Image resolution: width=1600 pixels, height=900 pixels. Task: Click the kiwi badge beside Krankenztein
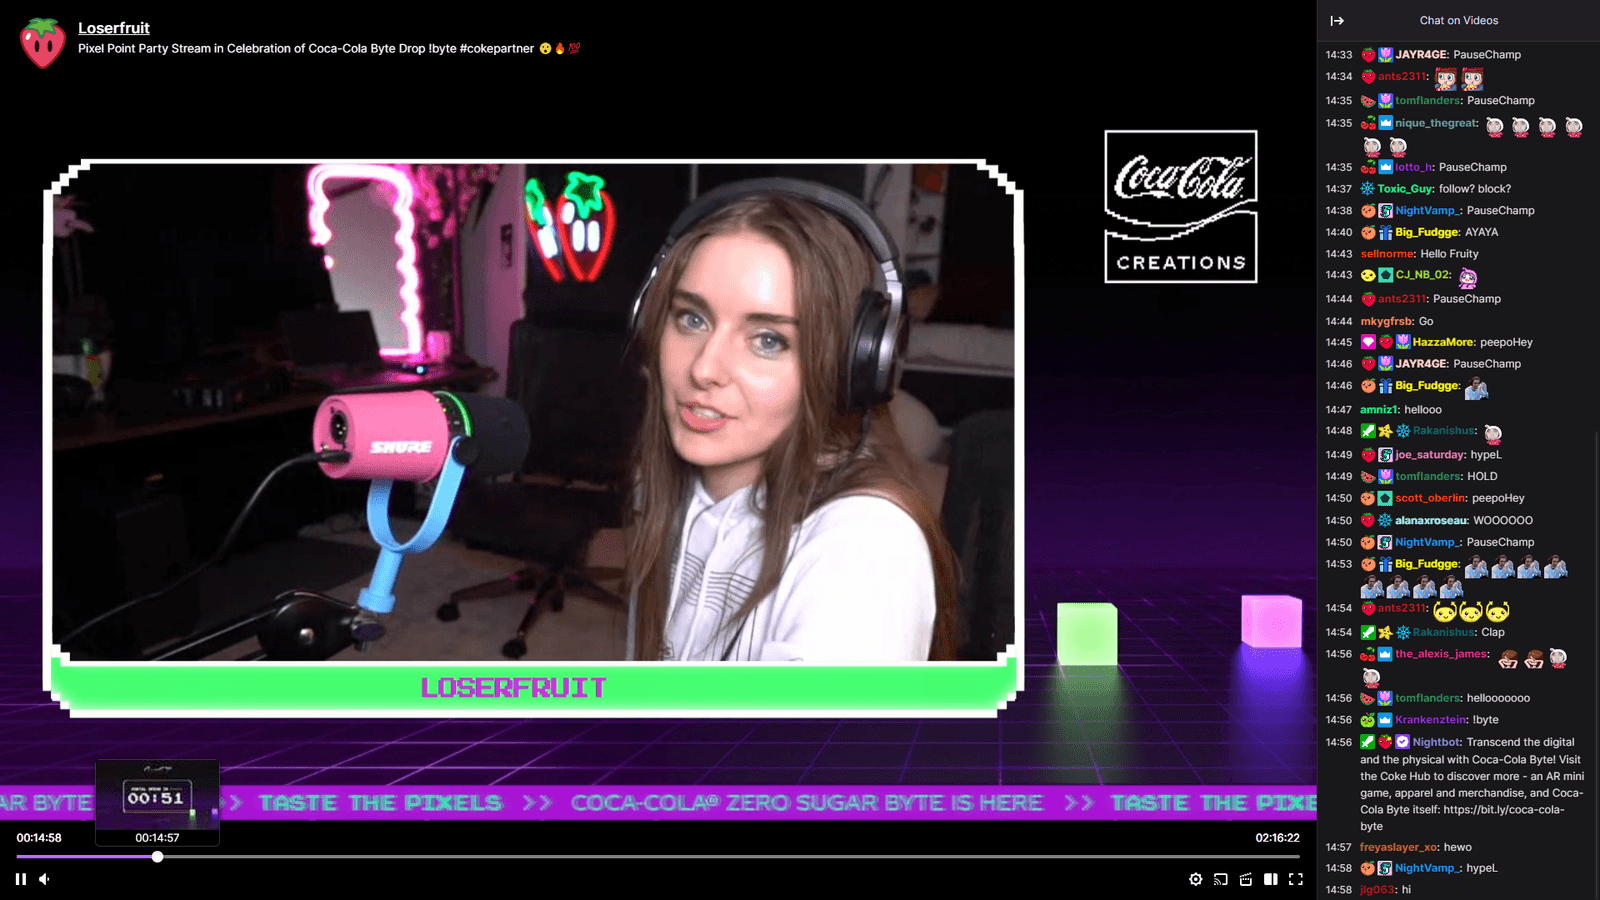1368,720
